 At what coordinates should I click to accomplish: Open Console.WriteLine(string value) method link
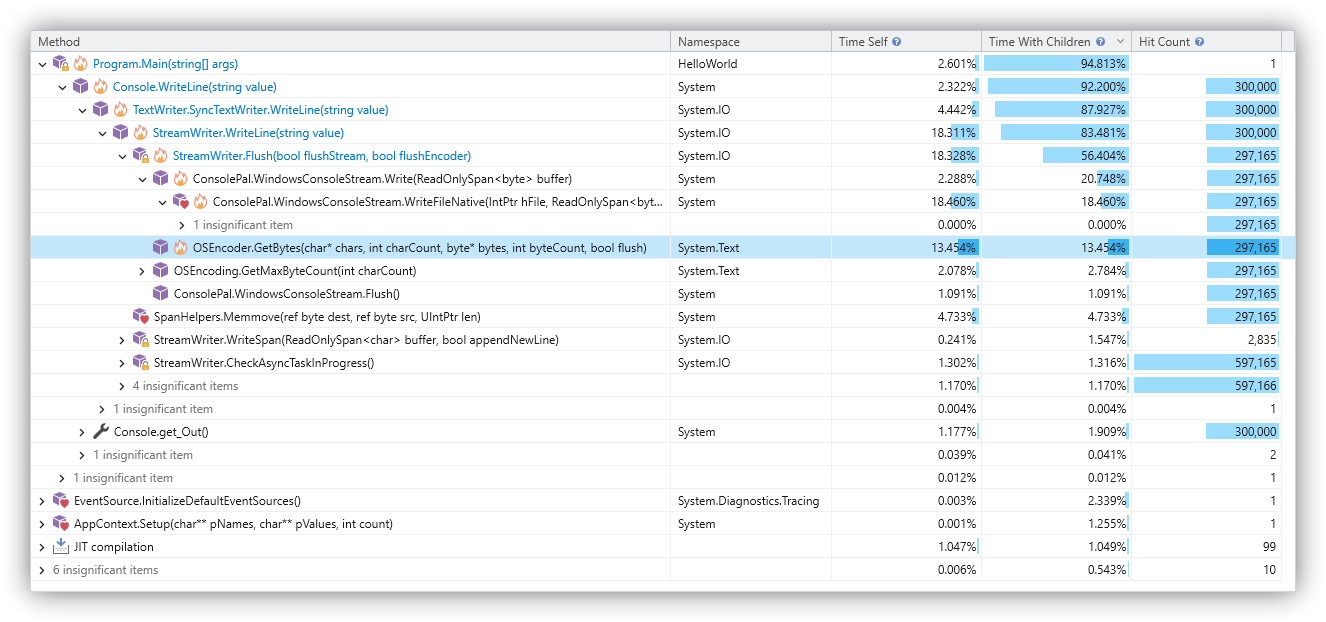[194, 87]
